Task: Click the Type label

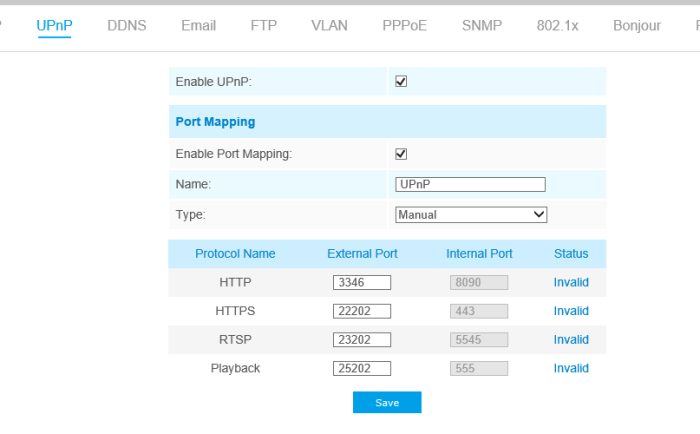Action: click(x=191, y=215)
